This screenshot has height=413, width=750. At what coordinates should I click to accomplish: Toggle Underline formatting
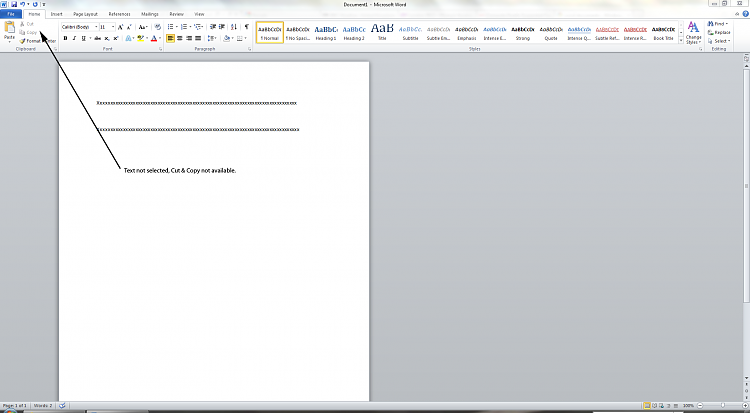point(83,38)
